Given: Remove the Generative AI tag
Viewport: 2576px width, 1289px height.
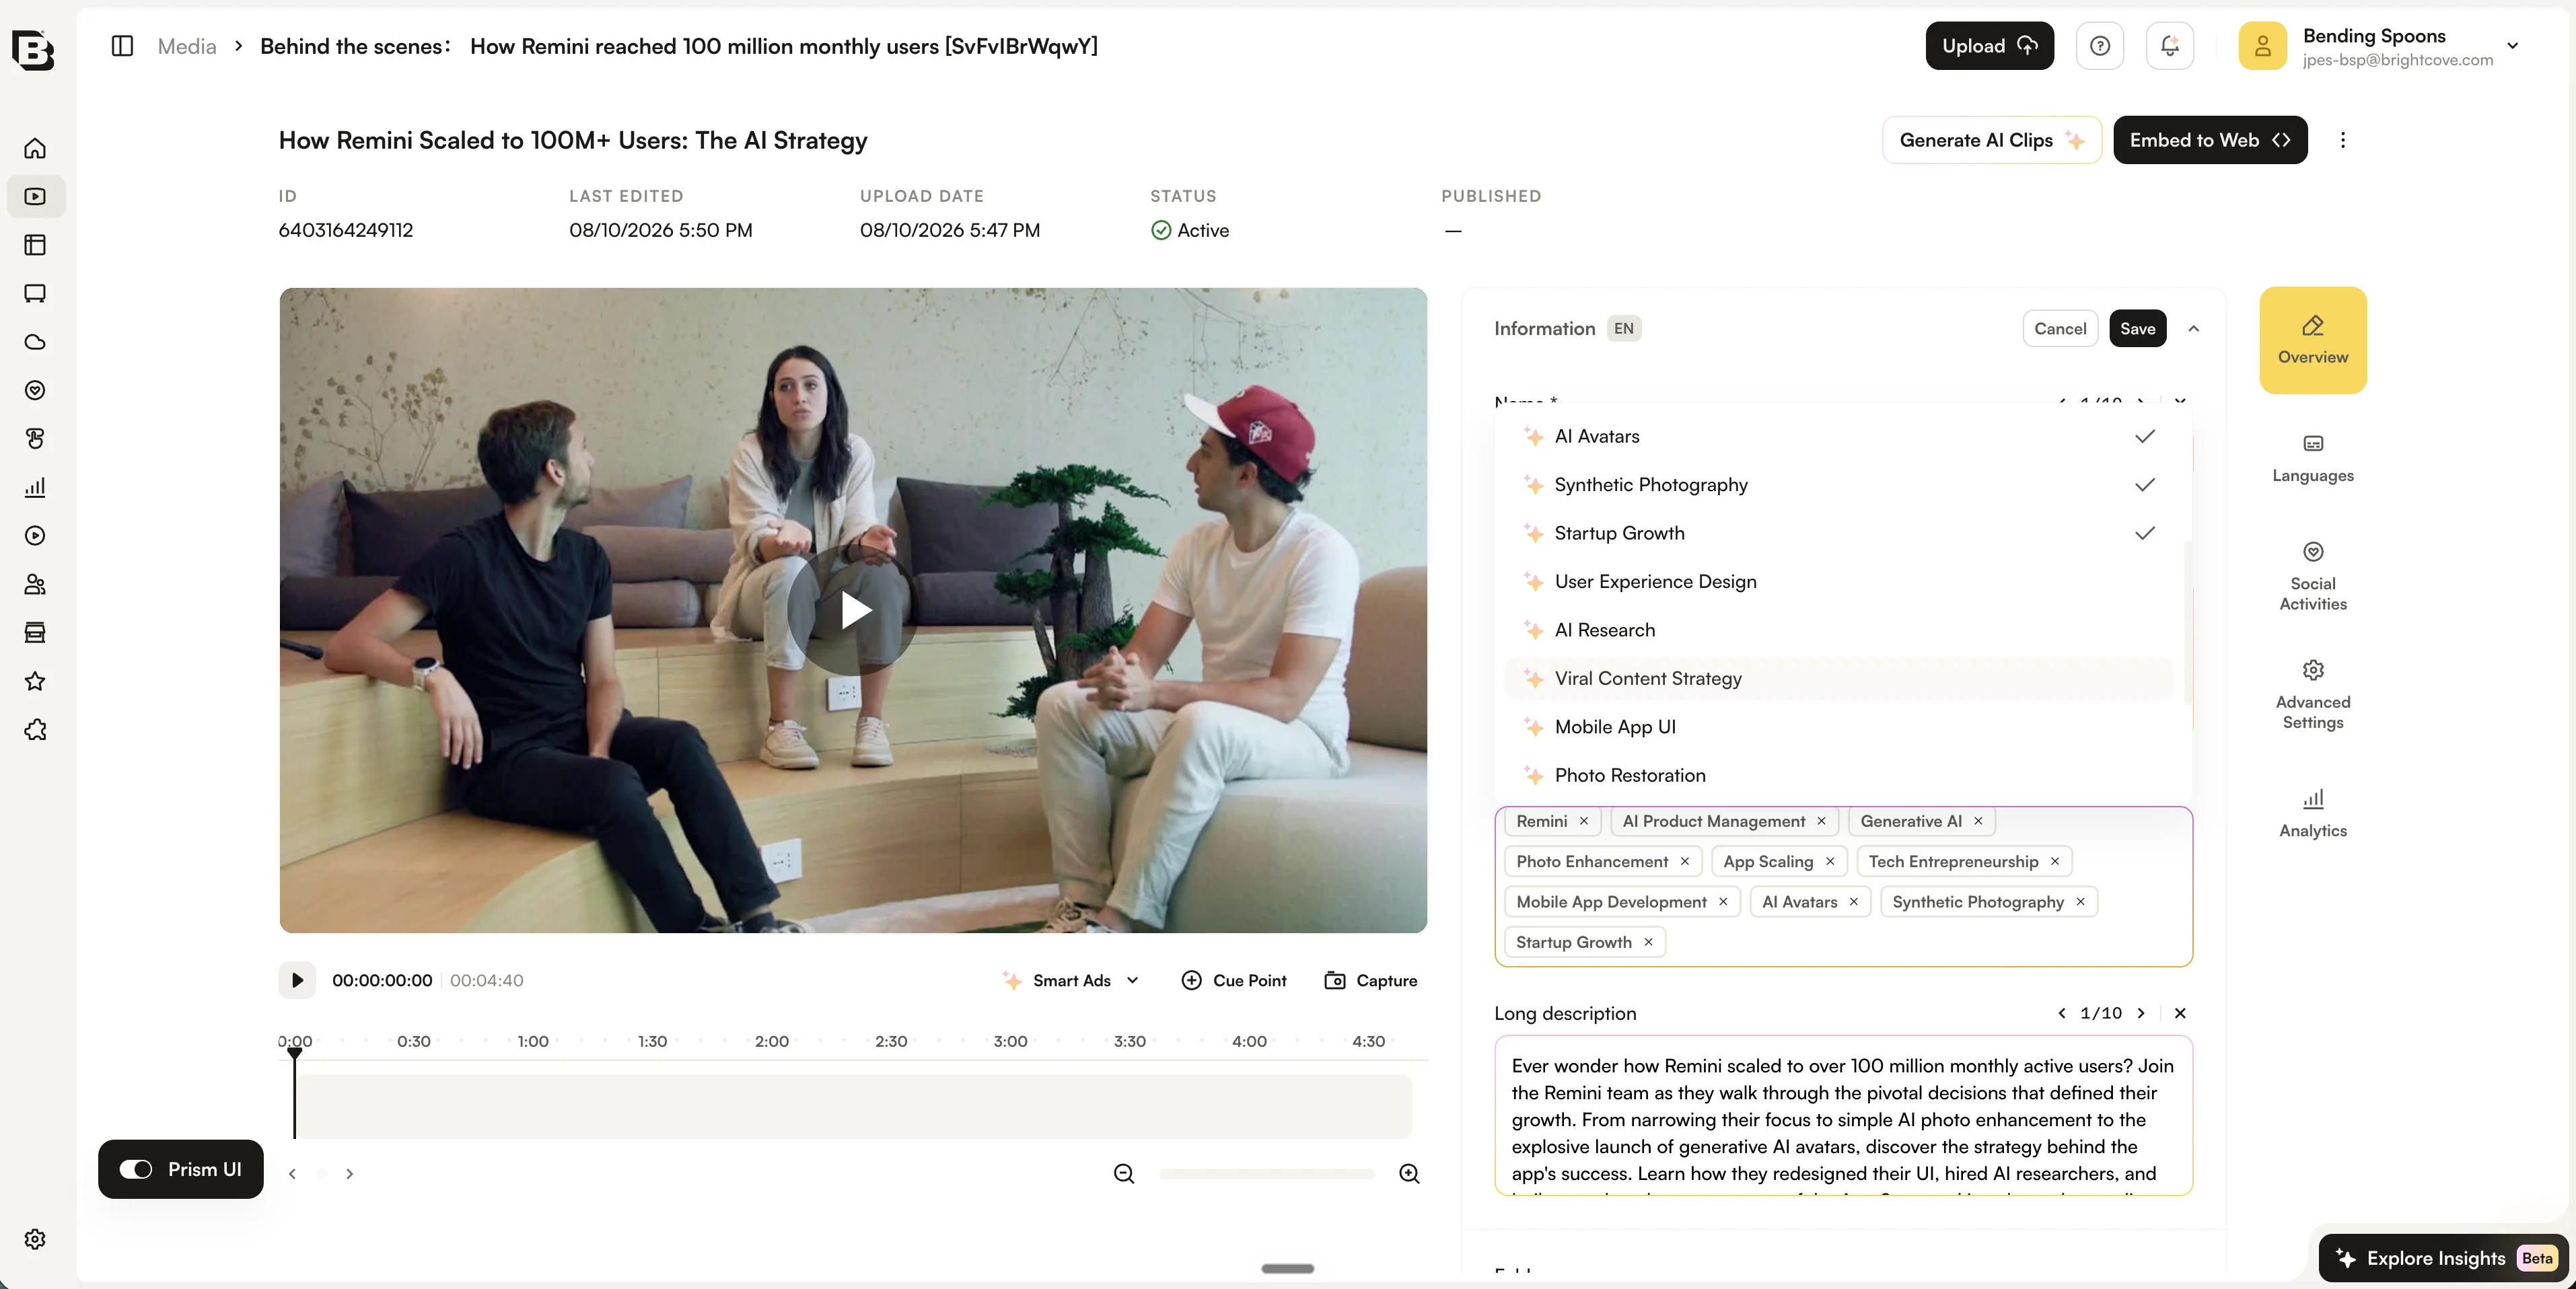Looking at the screenshot, I should tap(1978, 821).
